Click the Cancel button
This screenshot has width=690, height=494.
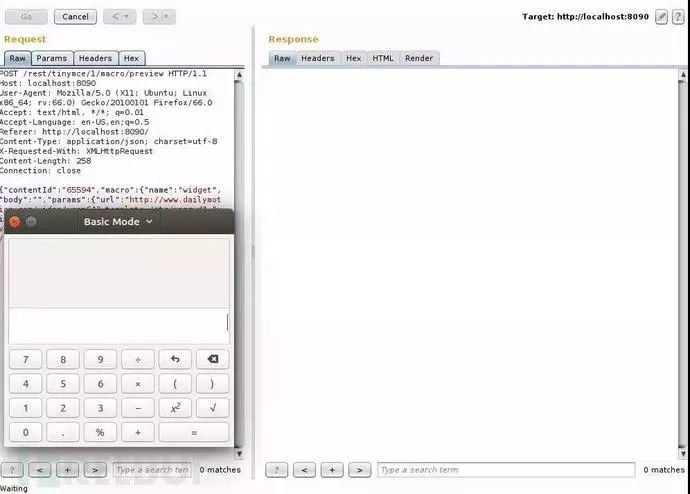click(74, 17)
